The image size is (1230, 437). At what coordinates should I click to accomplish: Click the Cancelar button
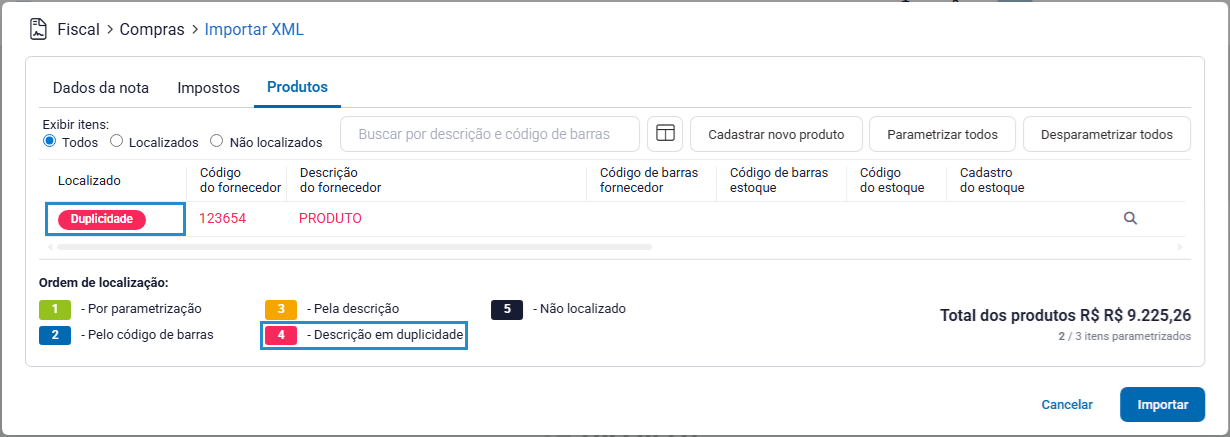[1067, 405]
